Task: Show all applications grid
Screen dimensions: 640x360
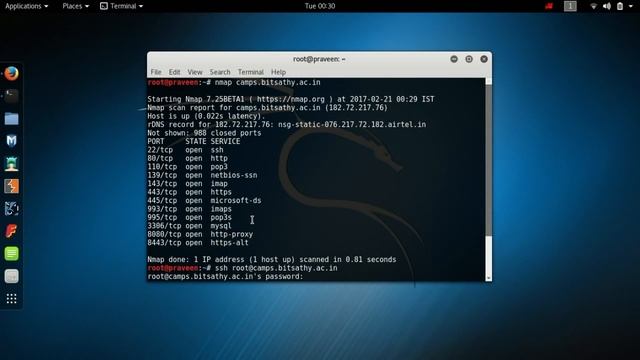Action: point(11,299)
